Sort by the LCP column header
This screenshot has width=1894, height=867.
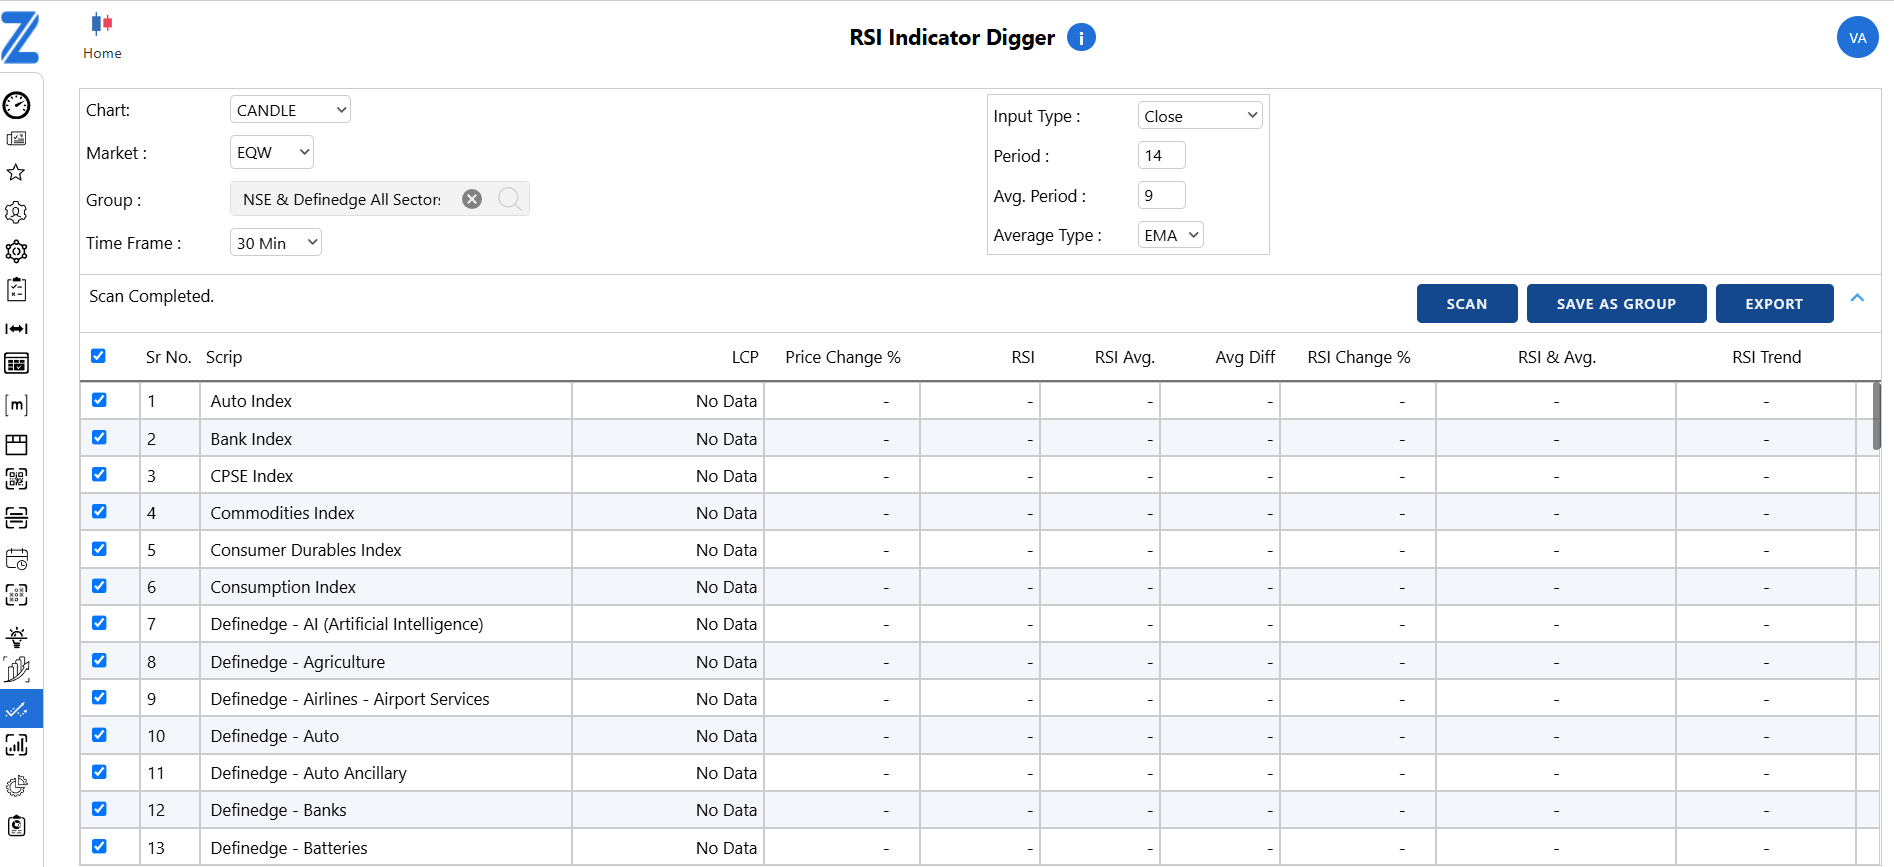[745, 357]
